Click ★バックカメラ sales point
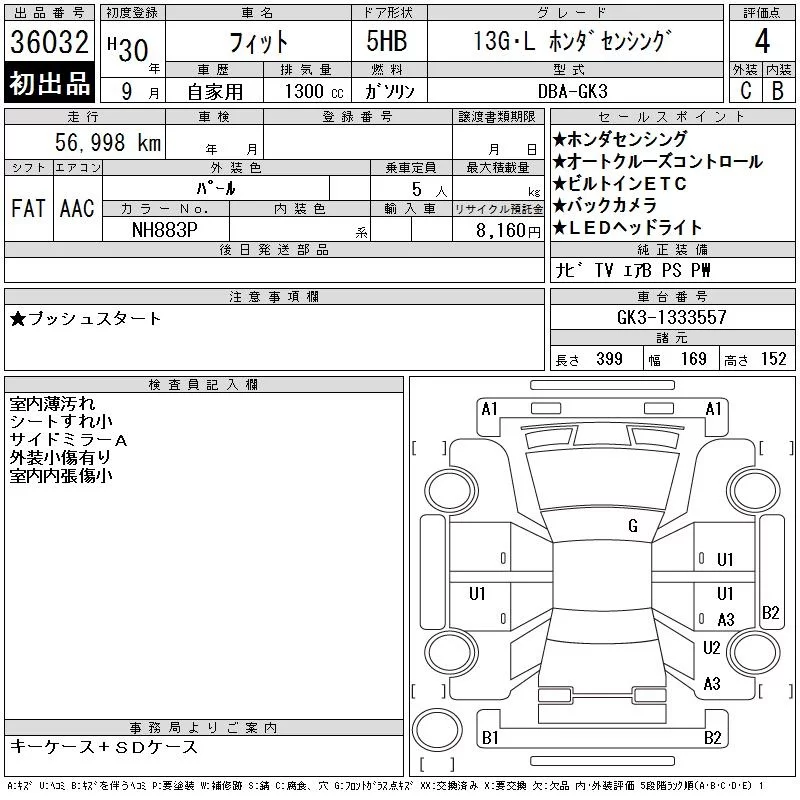 tap(605, 206)
